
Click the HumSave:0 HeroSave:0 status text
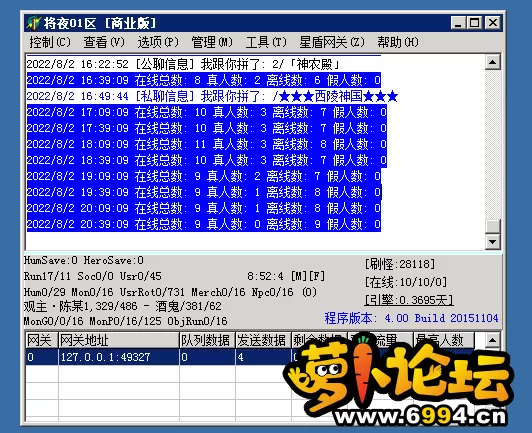coord(84,260)
